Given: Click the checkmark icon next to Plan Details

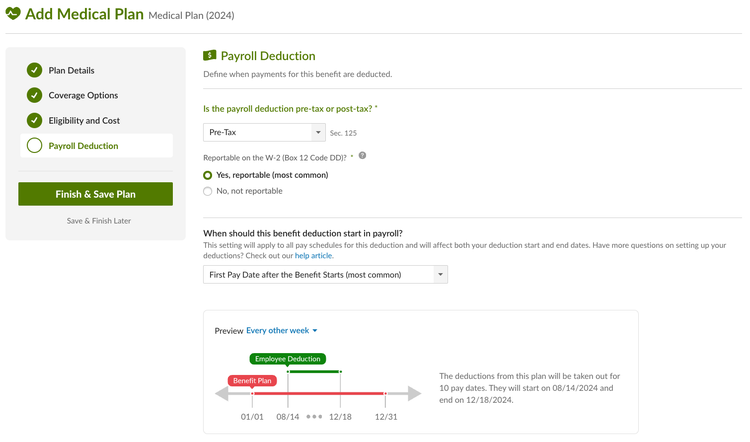Looking at the screenshot, I should [x=34, y=70].
